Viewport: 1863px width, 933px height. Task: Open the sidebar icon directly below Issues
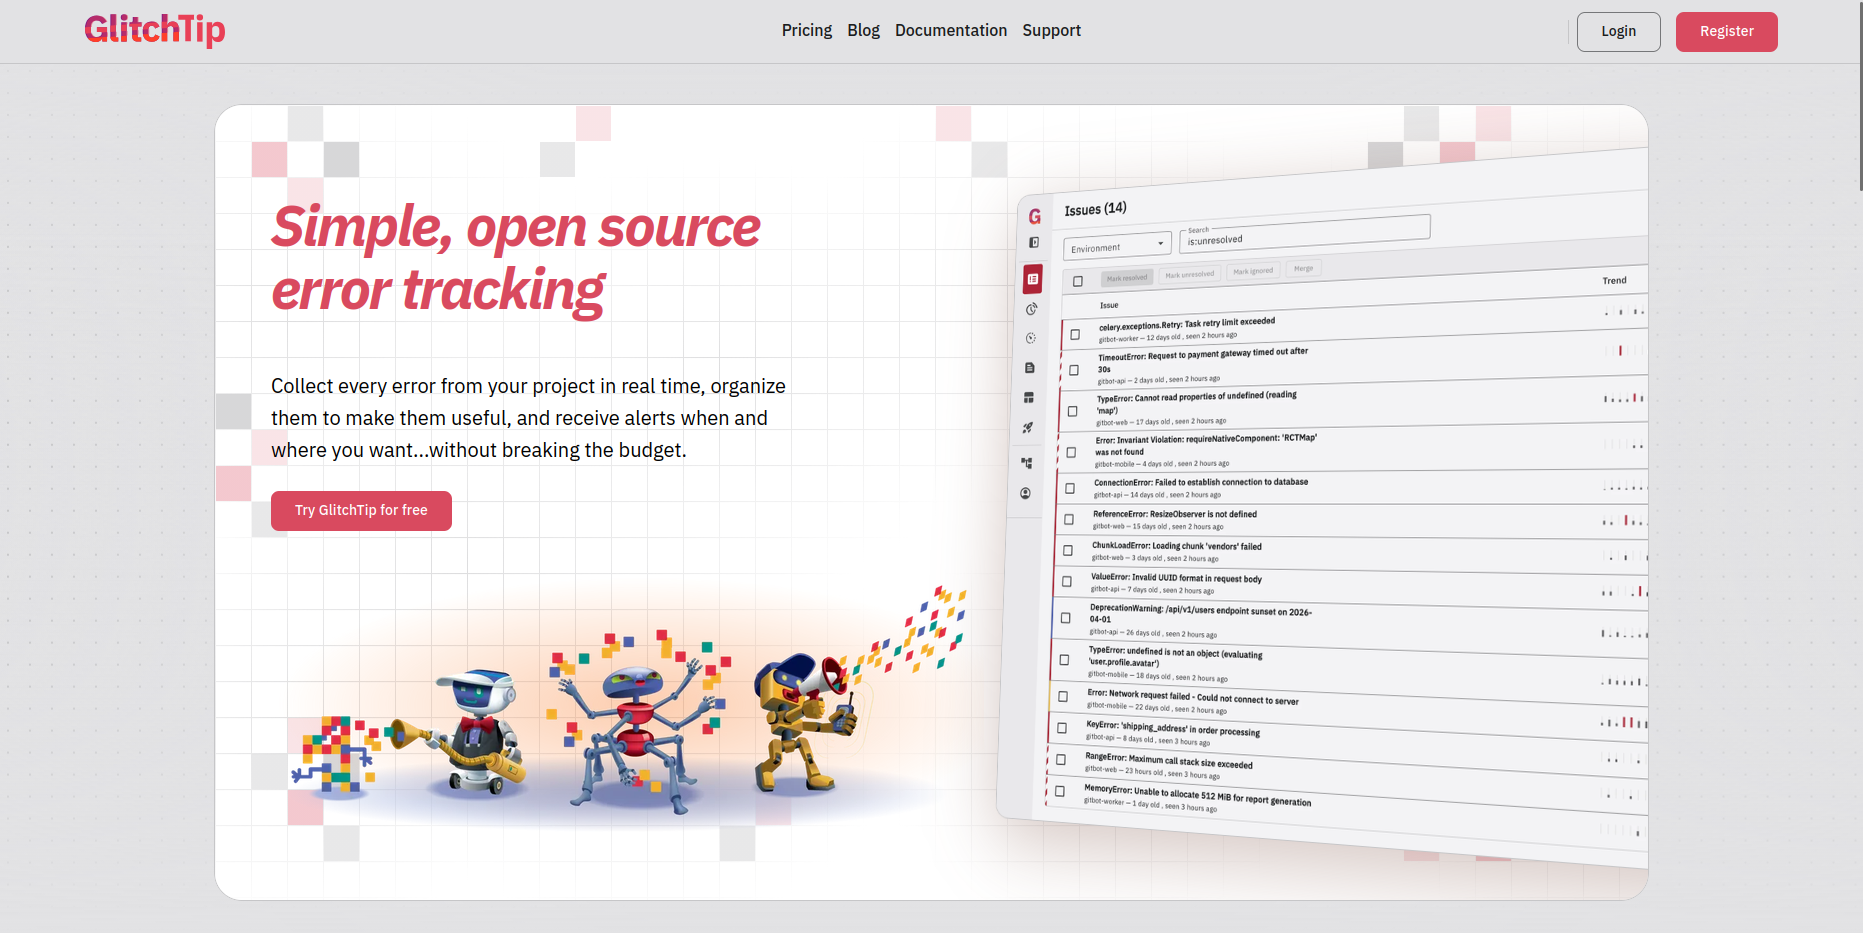1031,309
